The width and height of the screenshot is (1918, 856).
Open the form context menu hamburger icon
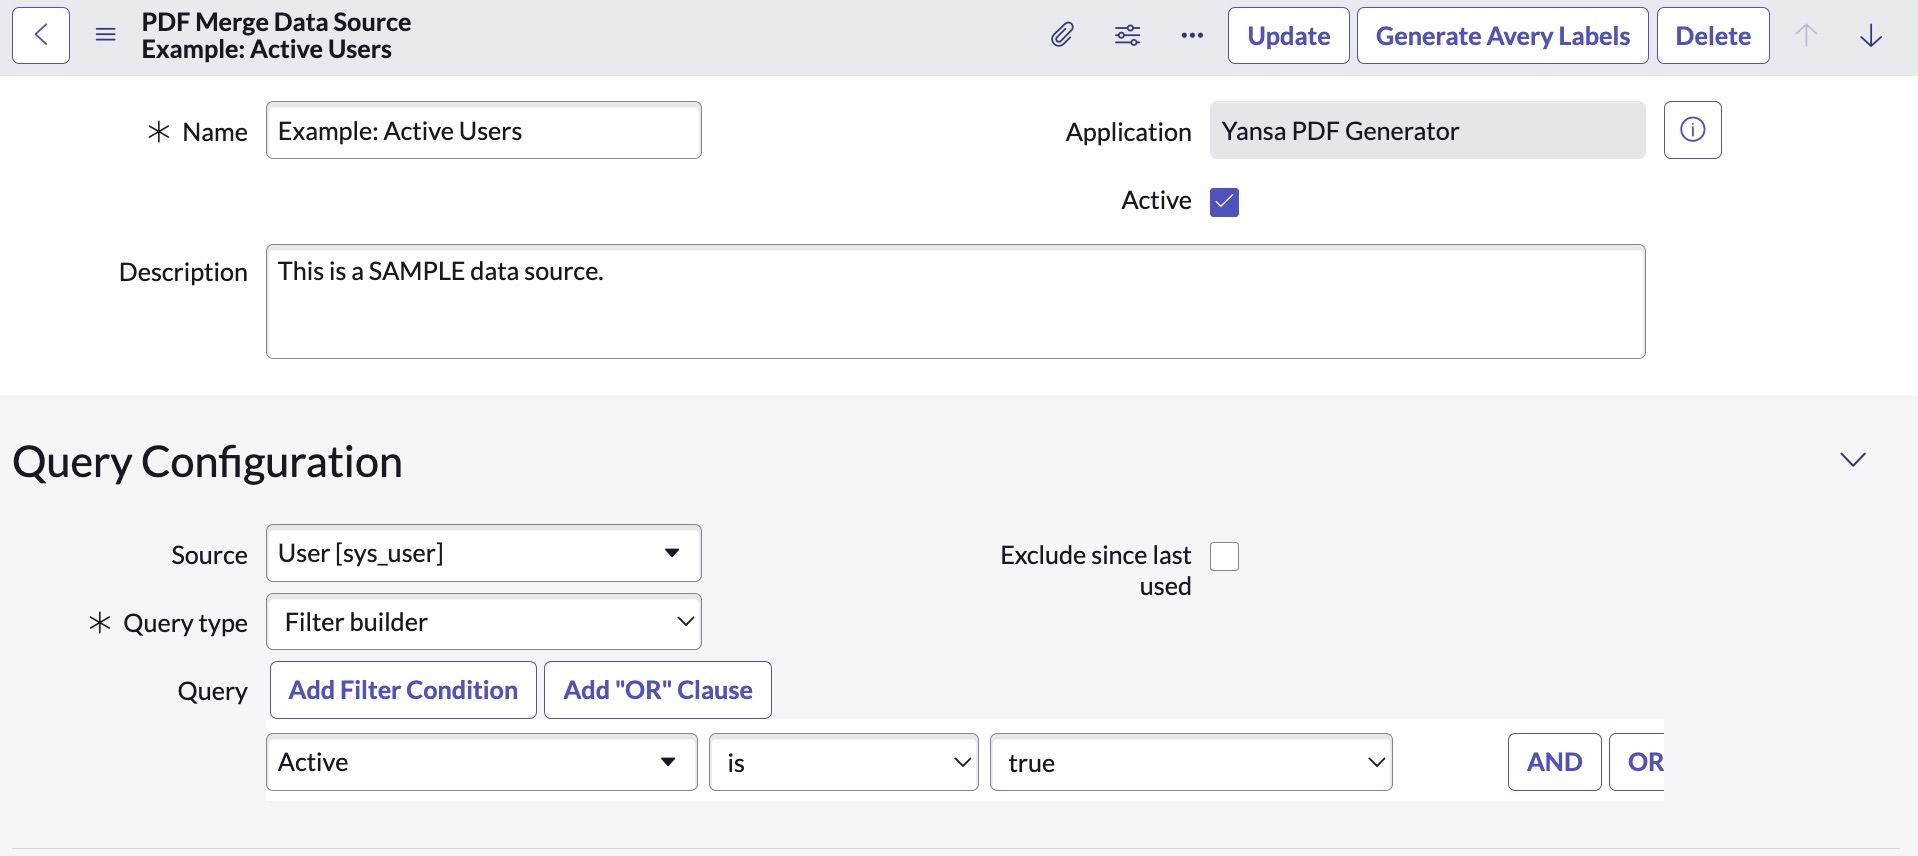tap(105, 36)
